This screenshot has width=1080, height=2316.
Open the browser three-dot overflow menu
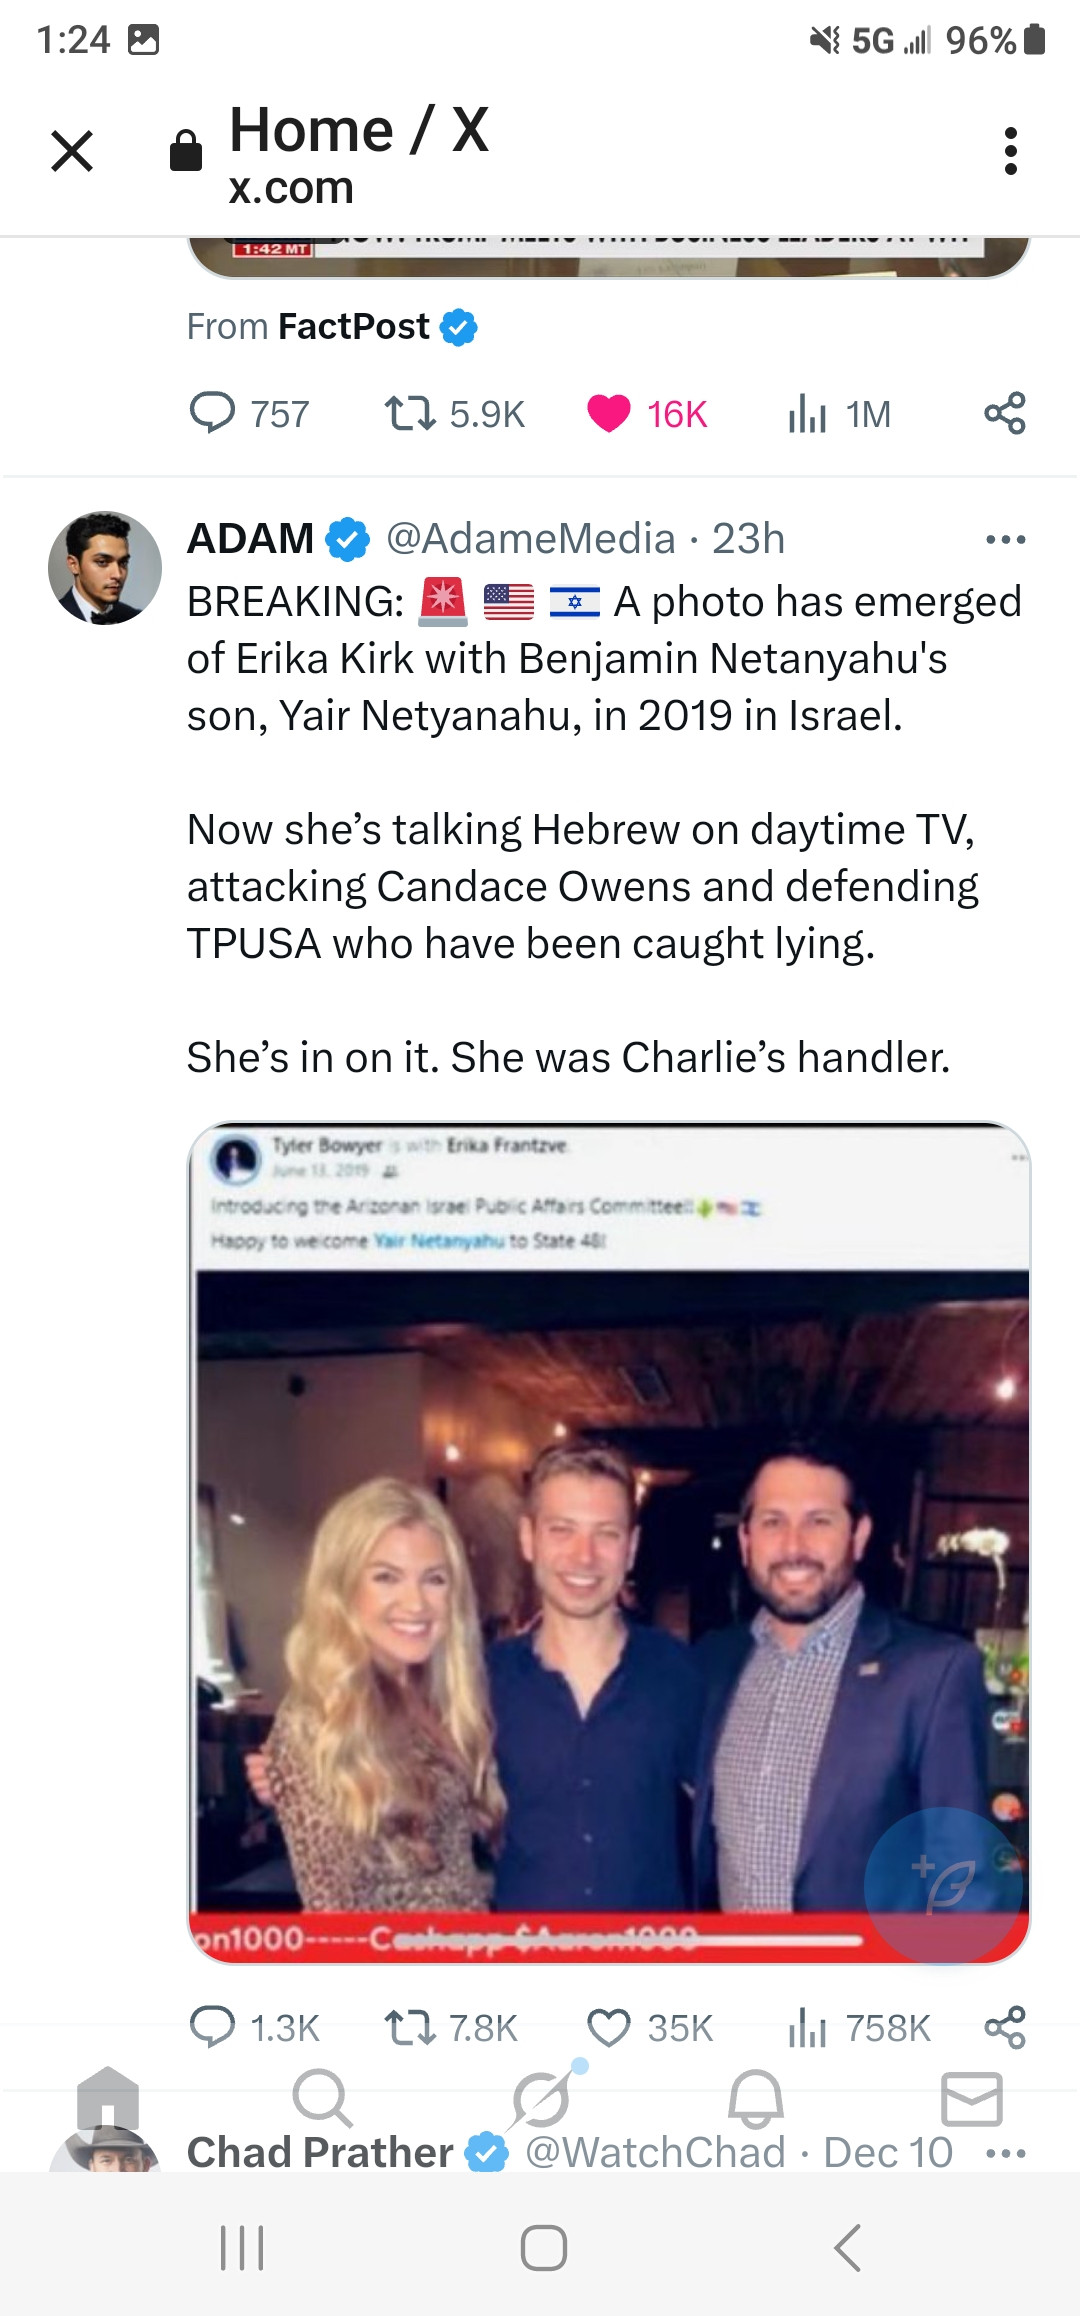1010,152
